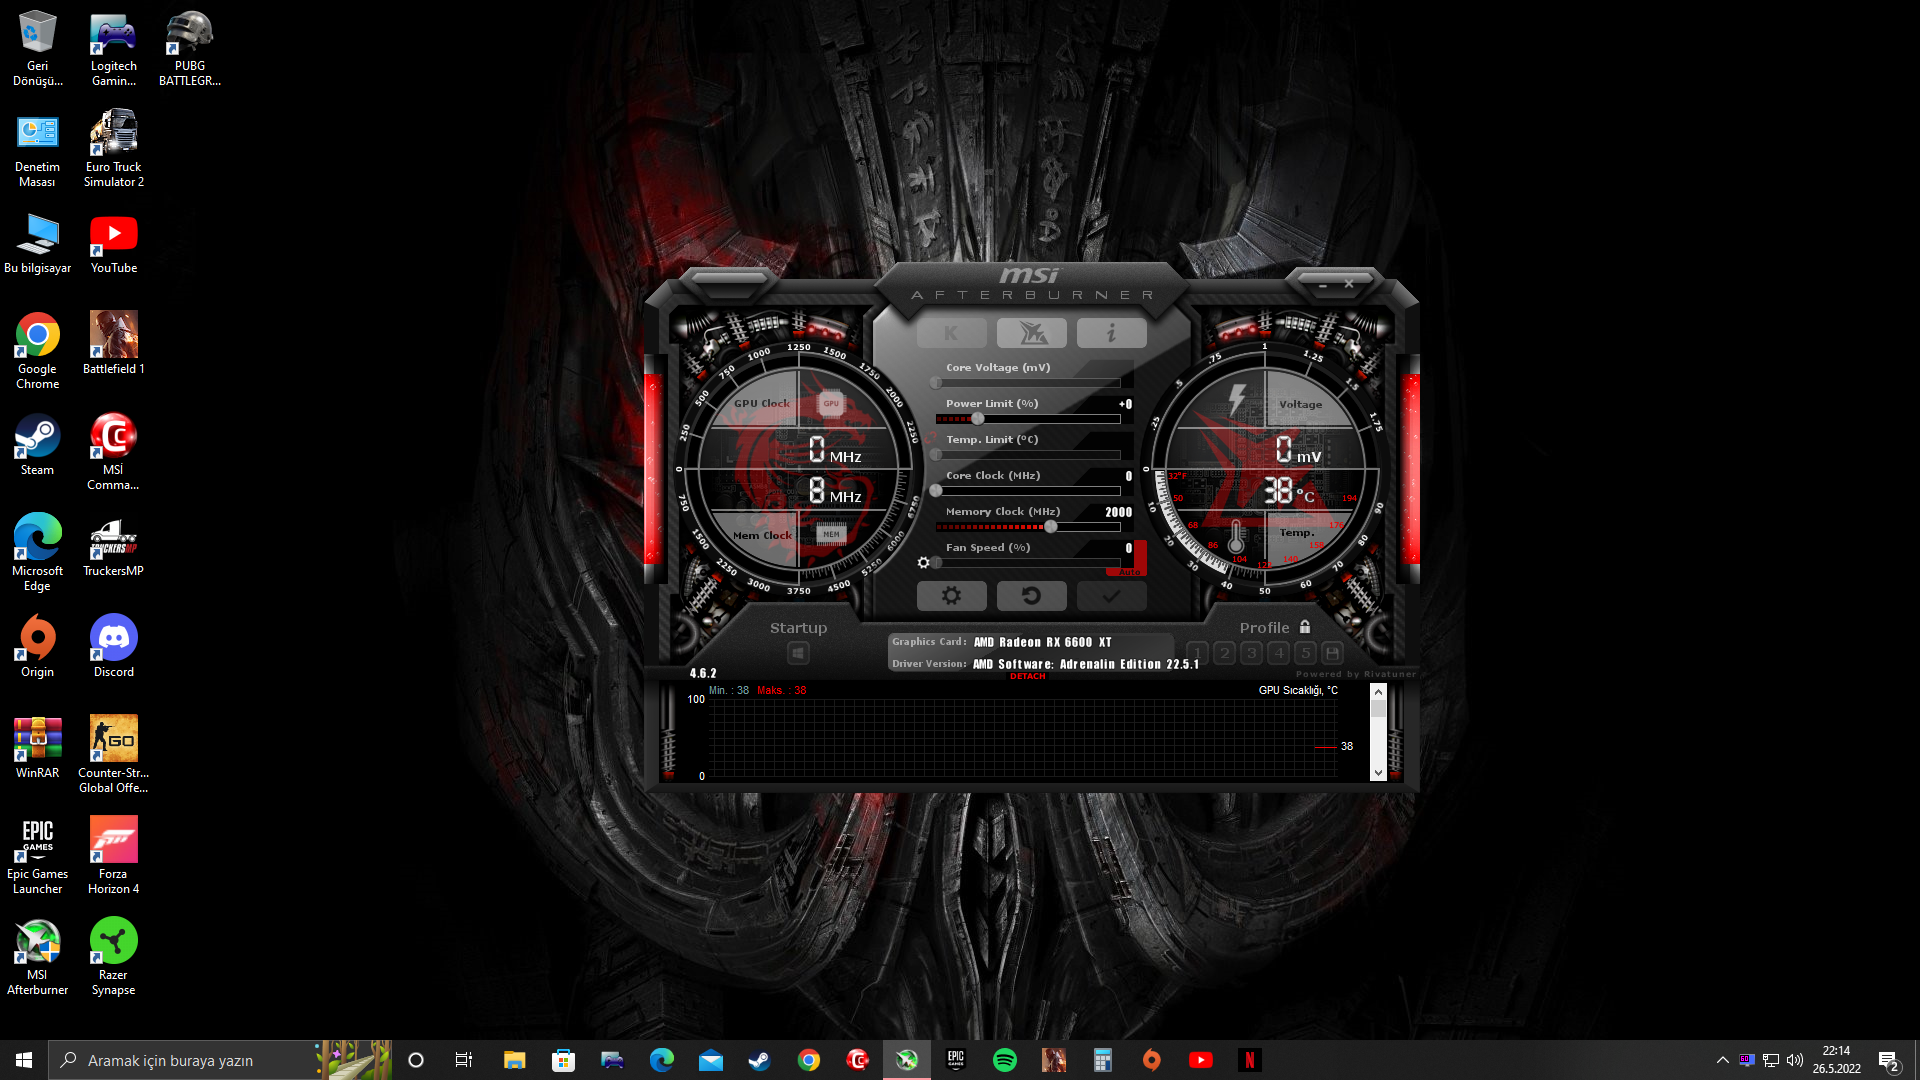Open Discord desktop shortcut
Image resolution: width=1920 pixels, height=1080 pixels.
pos(113,648)
